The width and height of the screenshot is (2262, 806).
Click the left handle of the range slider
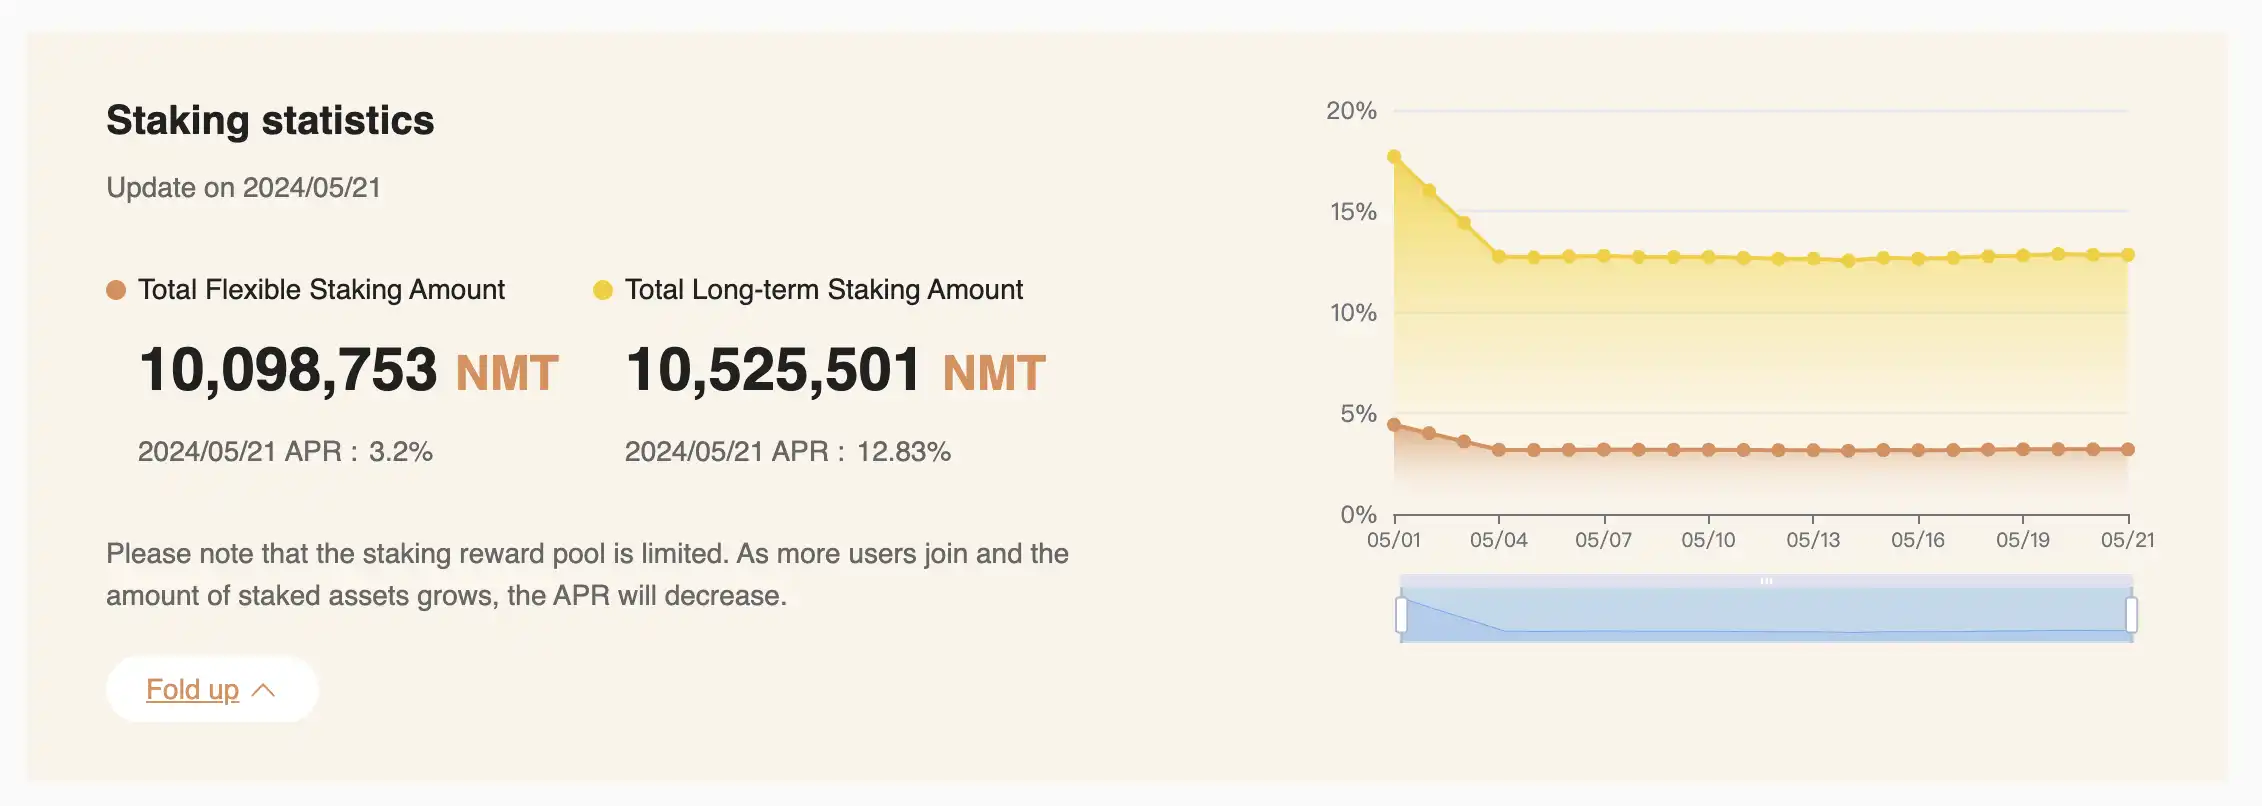coord(1401,614)
